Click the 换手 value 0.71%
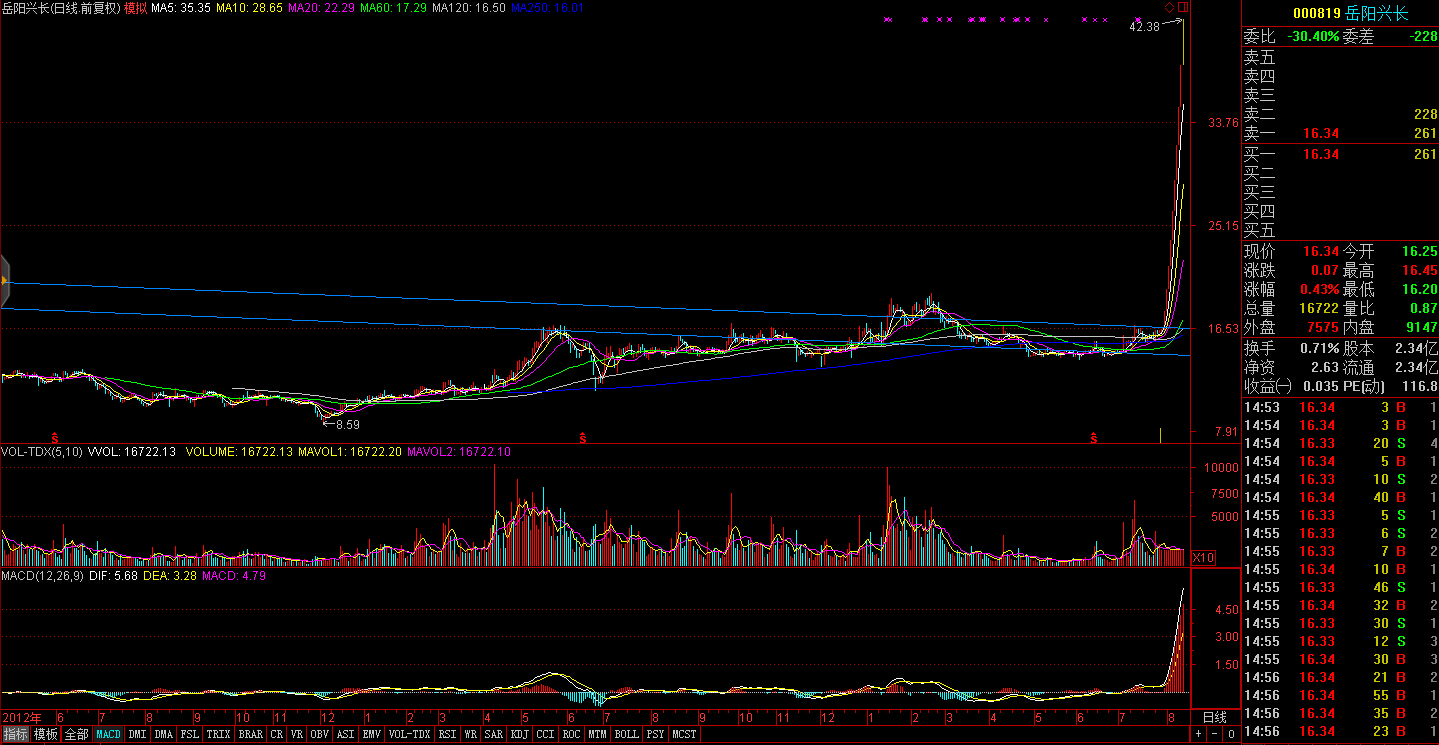Viewport: 1439px width, 745px height. [x=1320, y=348]
